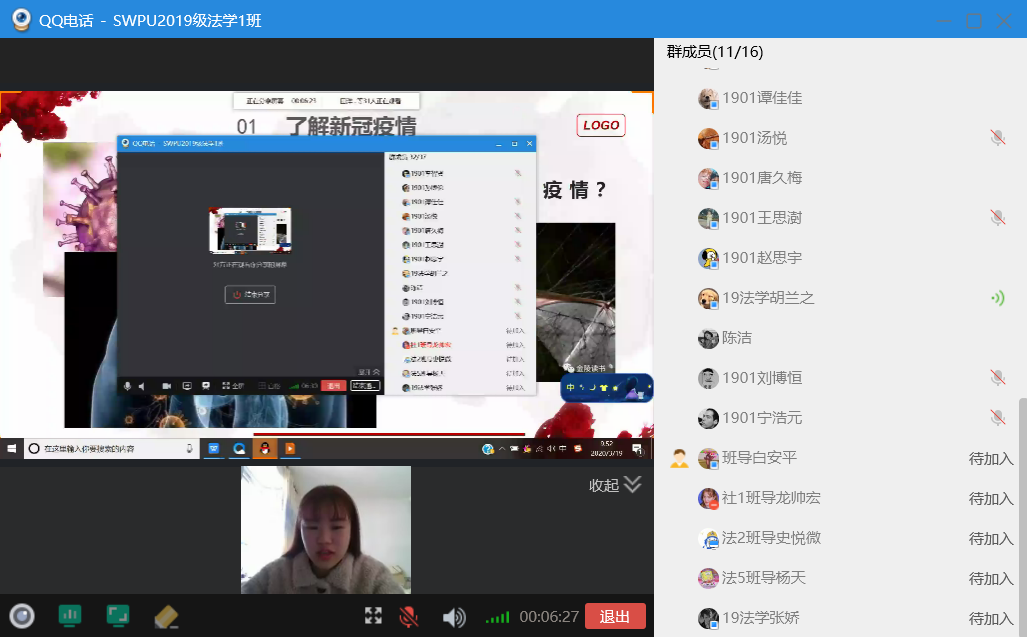Click the window title QQ电话 - SWPU2019级法学1班
The image size is (1027, 637).
(150, 20)
